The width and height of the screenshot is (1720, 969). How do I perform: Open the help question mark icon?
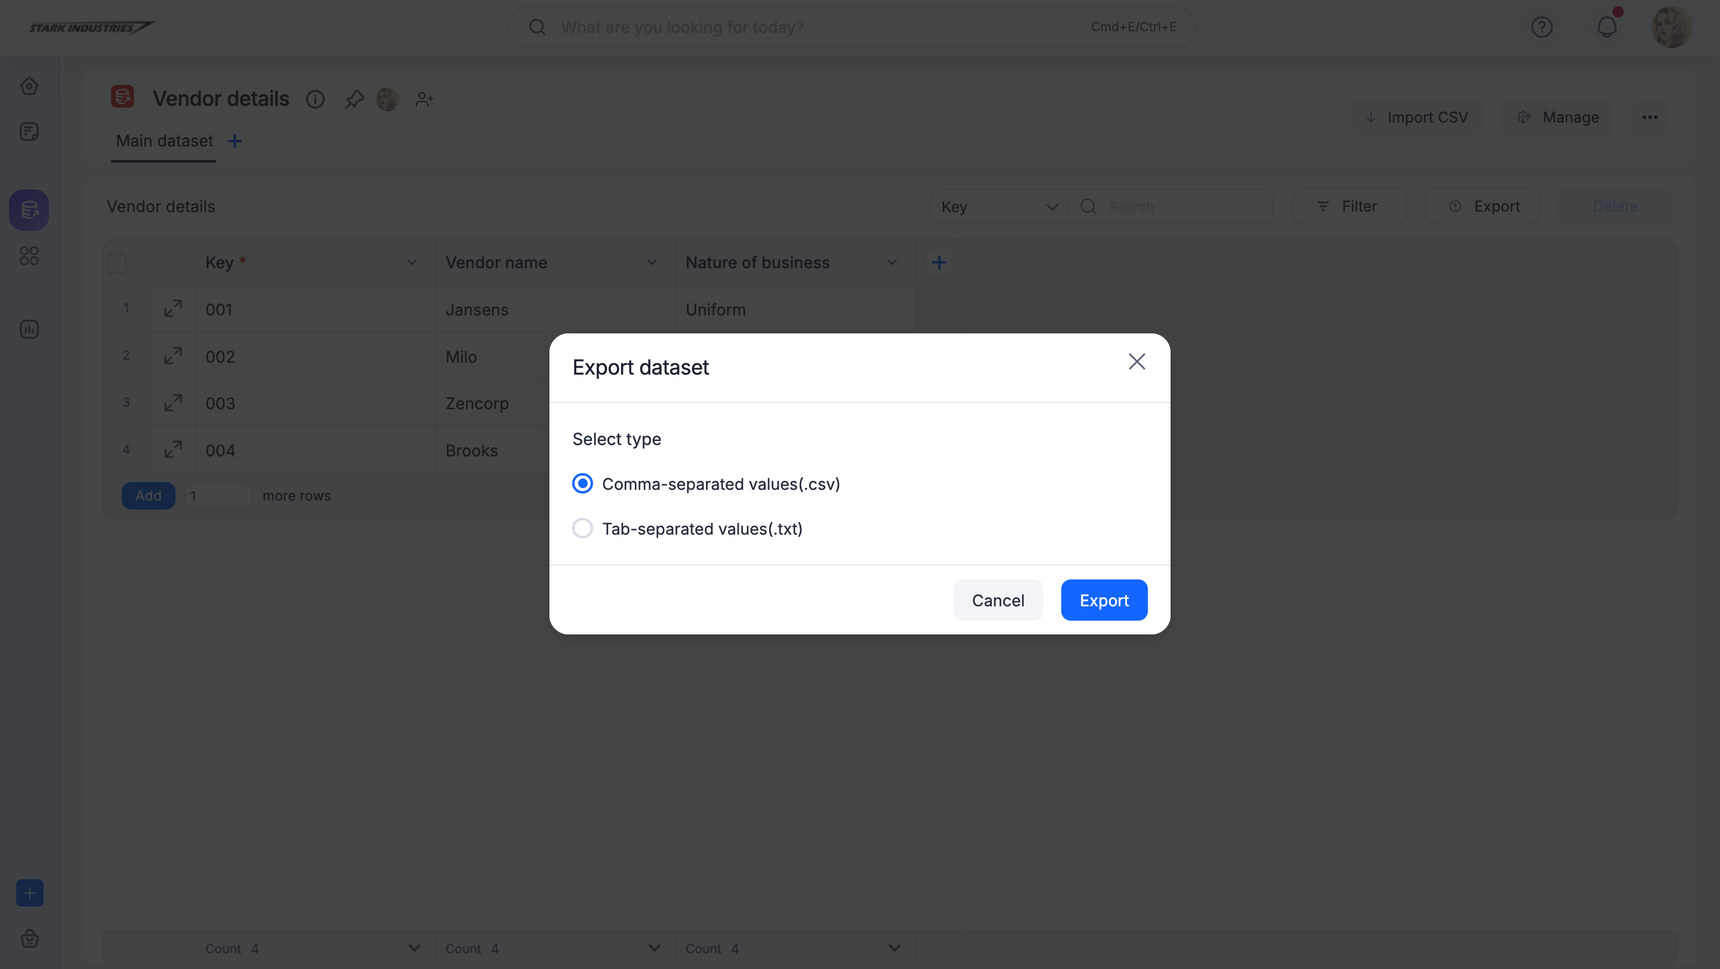pos(1541,27)
